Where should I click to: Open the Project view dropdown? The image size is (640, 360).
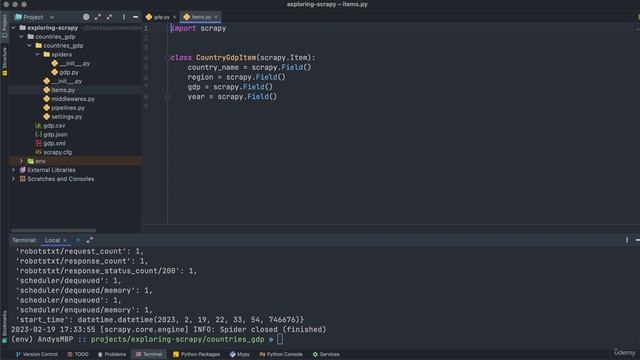34,17
